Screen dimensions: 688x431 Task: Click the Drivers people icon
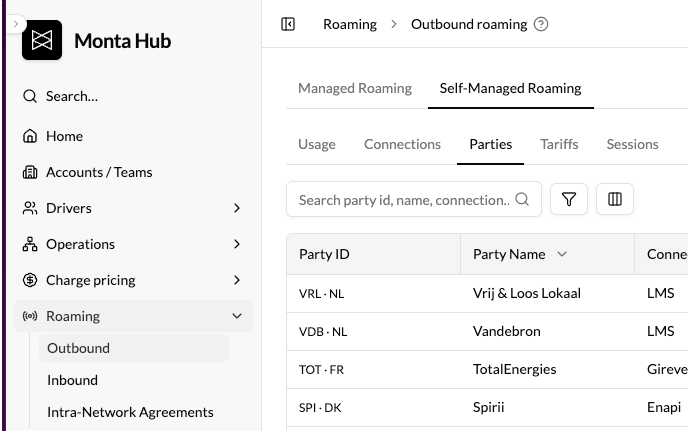coord(30,208)
